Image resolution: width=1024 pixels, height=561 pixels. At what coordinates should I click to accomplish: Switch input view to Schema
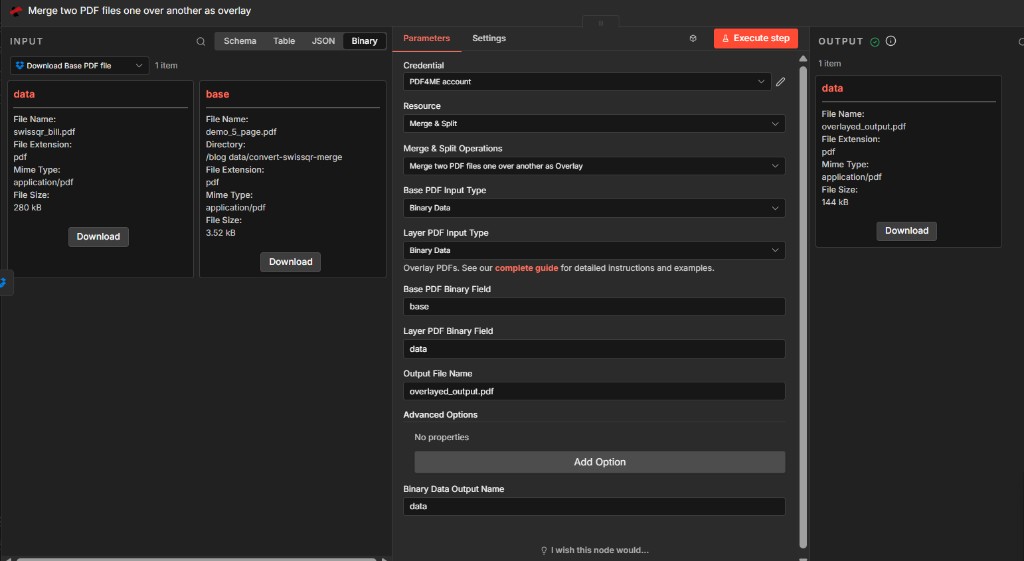(x=240, y=41)
